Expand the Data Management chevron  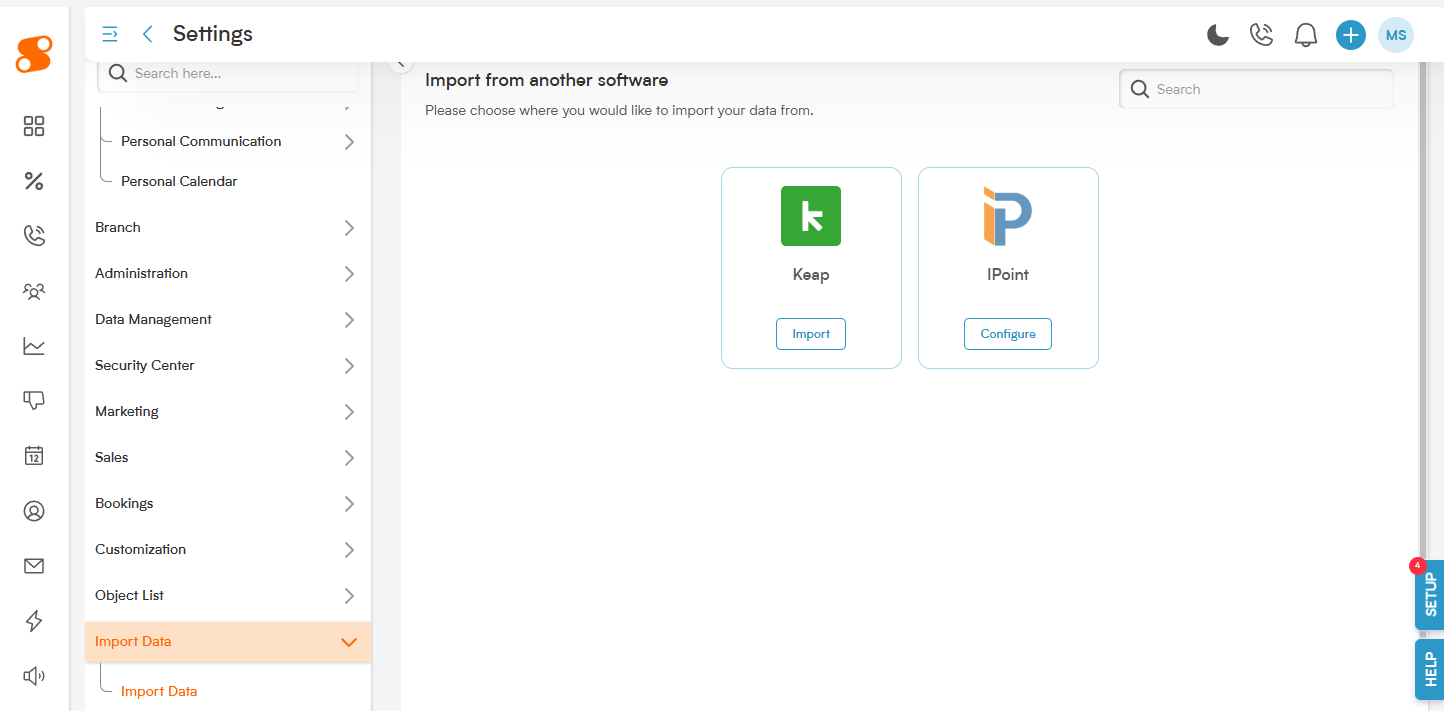coord(349,320)
